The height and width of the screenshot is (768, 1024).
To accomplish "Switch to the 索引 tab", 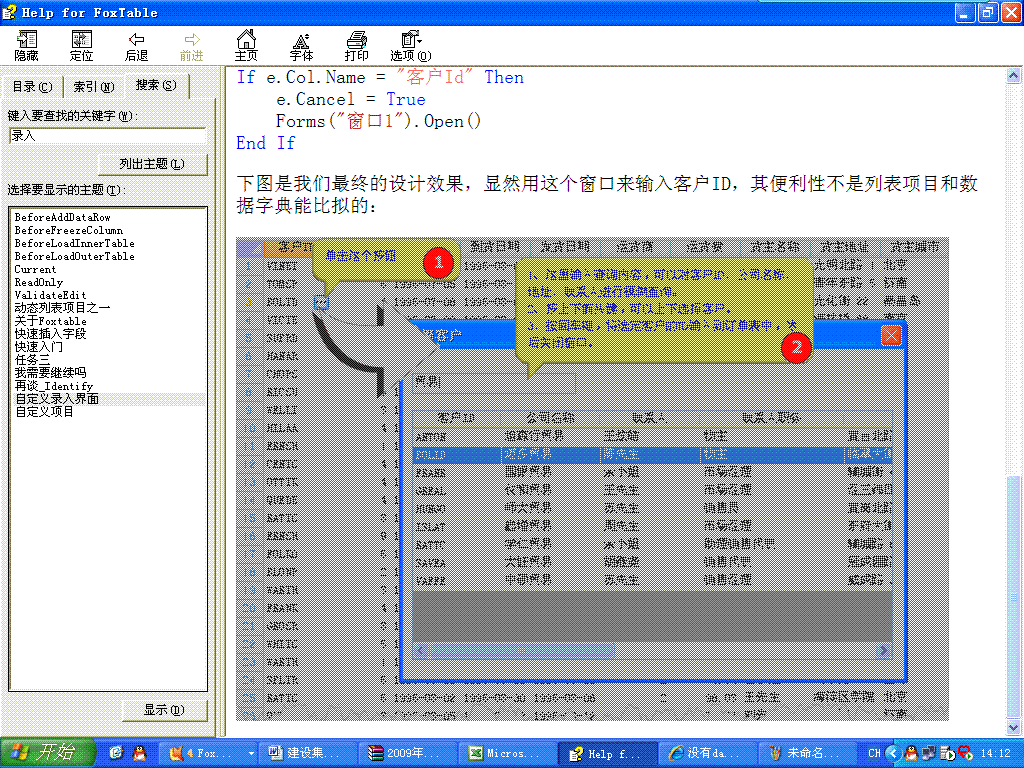I will coord(93,87).
